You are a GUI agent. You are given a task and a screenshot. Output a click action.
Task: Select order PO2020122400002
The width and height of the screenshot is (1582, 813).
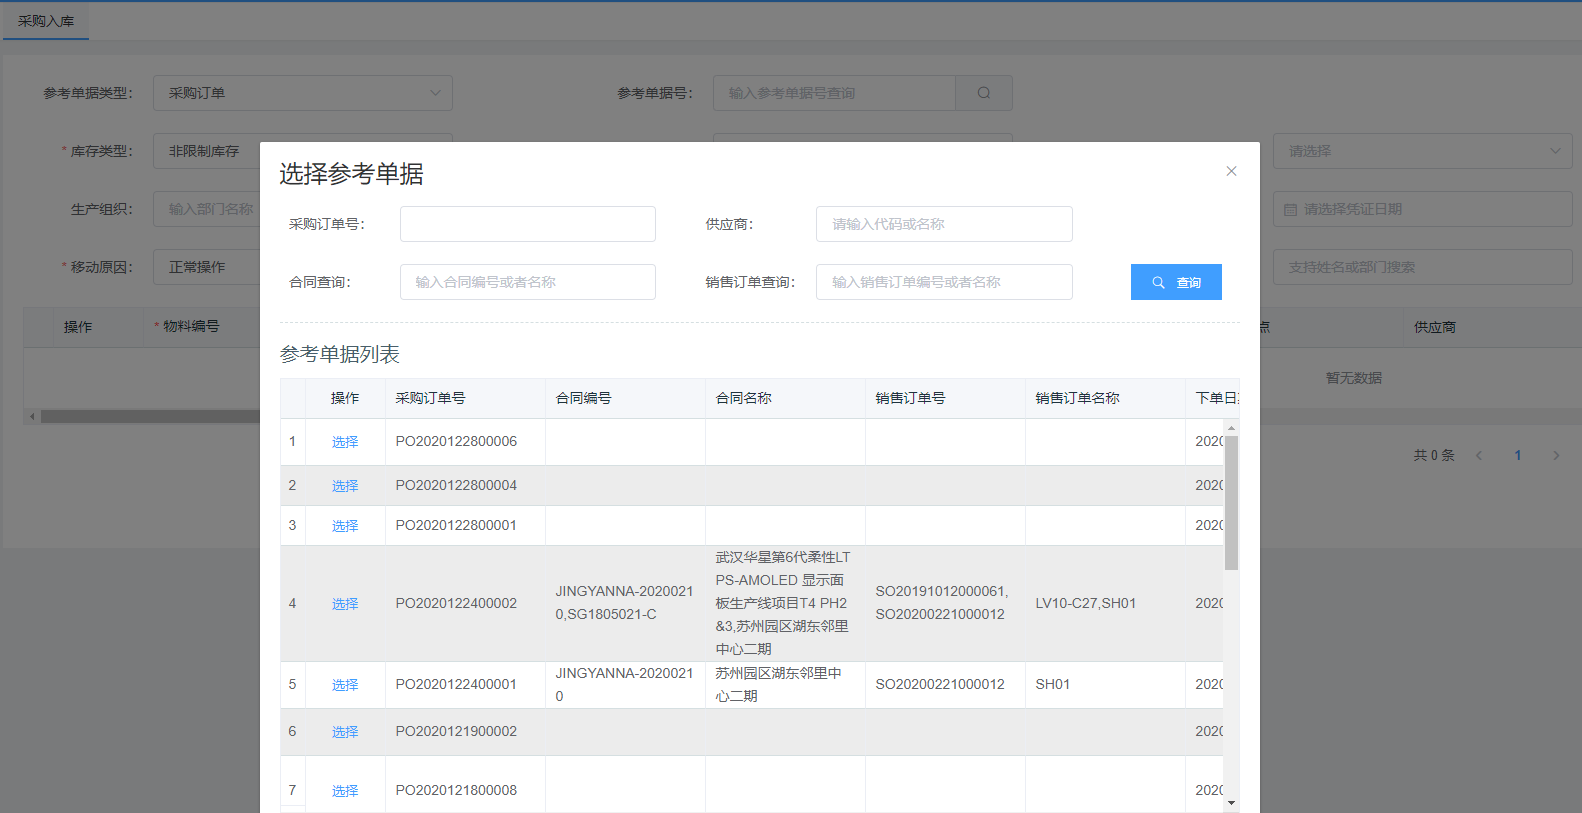345,604
